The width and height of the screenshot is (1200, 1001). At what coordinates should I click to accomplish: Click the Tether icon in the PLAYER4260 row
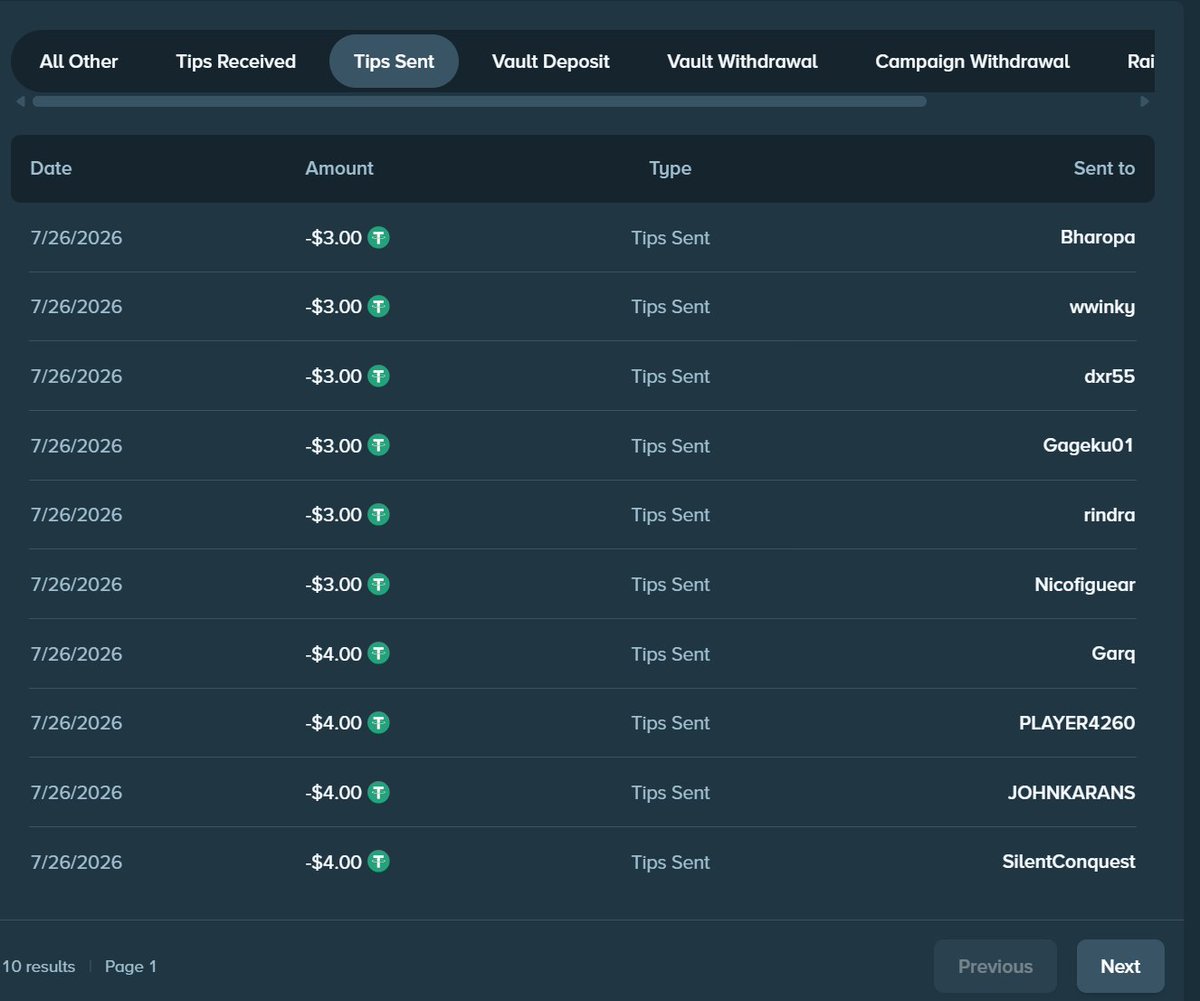(x=378, y=723)
